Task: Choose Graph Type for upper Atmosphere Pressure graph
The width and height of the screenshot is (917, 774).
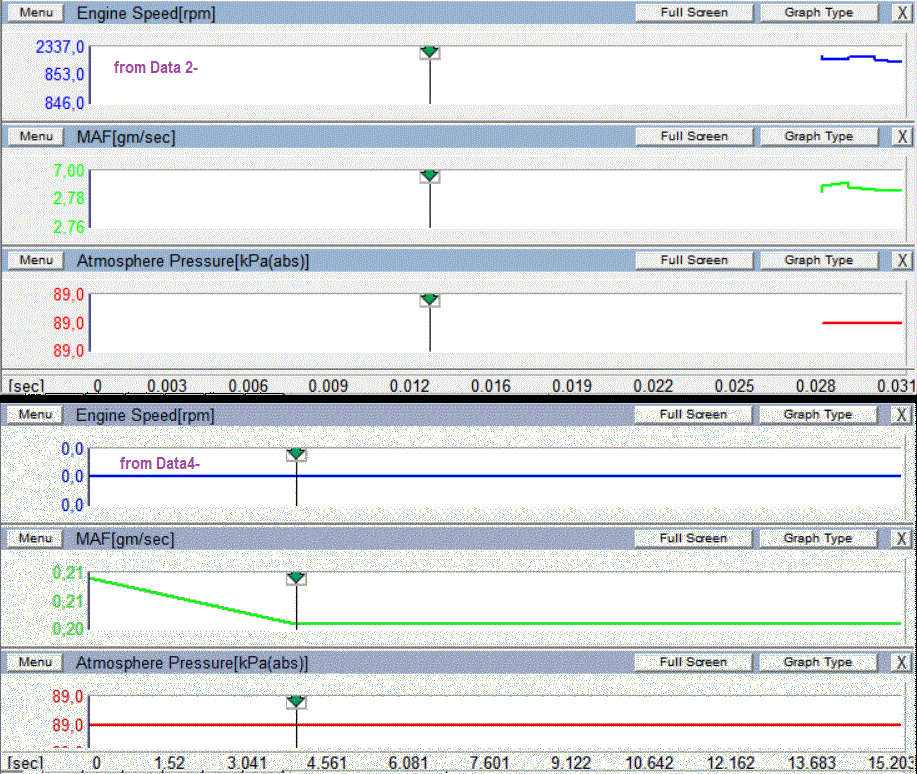Action: point(818,260)
